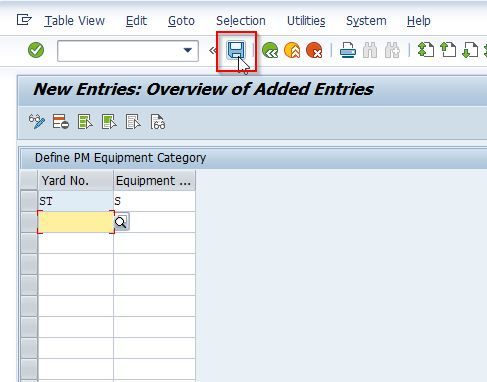Click the highlighted Yard No. input cell
The height and width of the screenshot is (382, 487).
click(76, 222)
